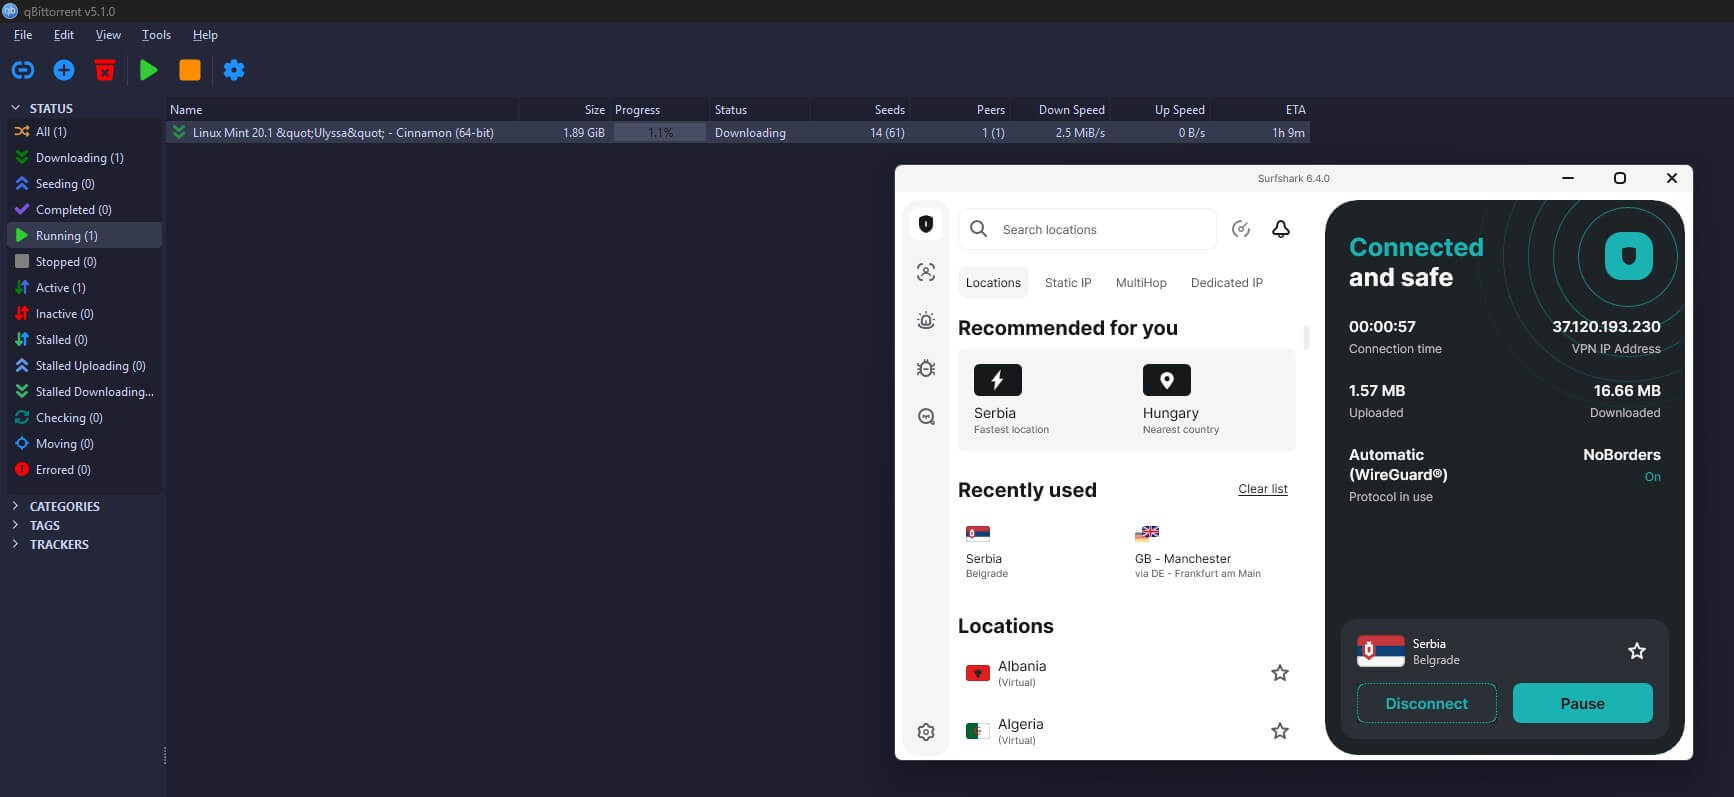The image size is (1734, 797).
Task: Open the Tools menu
Action: [x=156, y=35]
